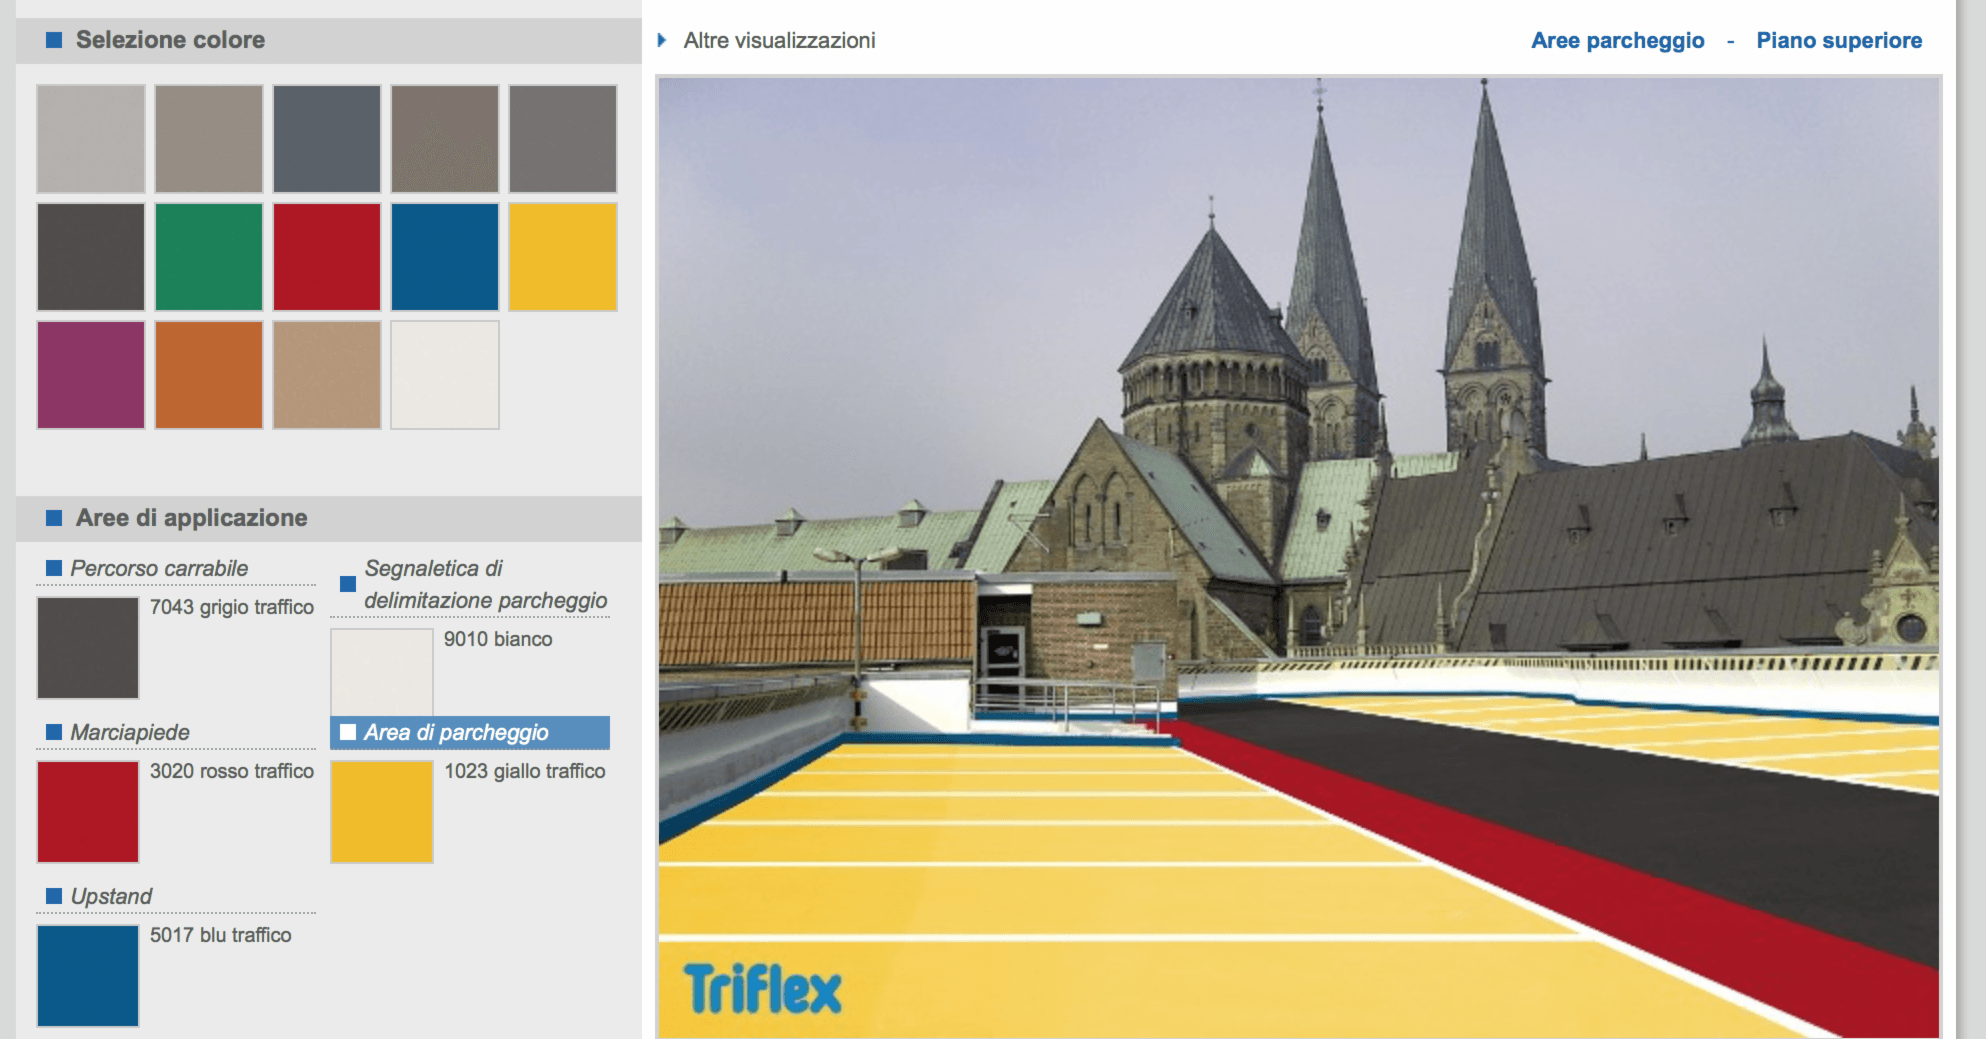
Task: Choose the blue swatch in the color palette grid
Action: [x=445, y=257]
